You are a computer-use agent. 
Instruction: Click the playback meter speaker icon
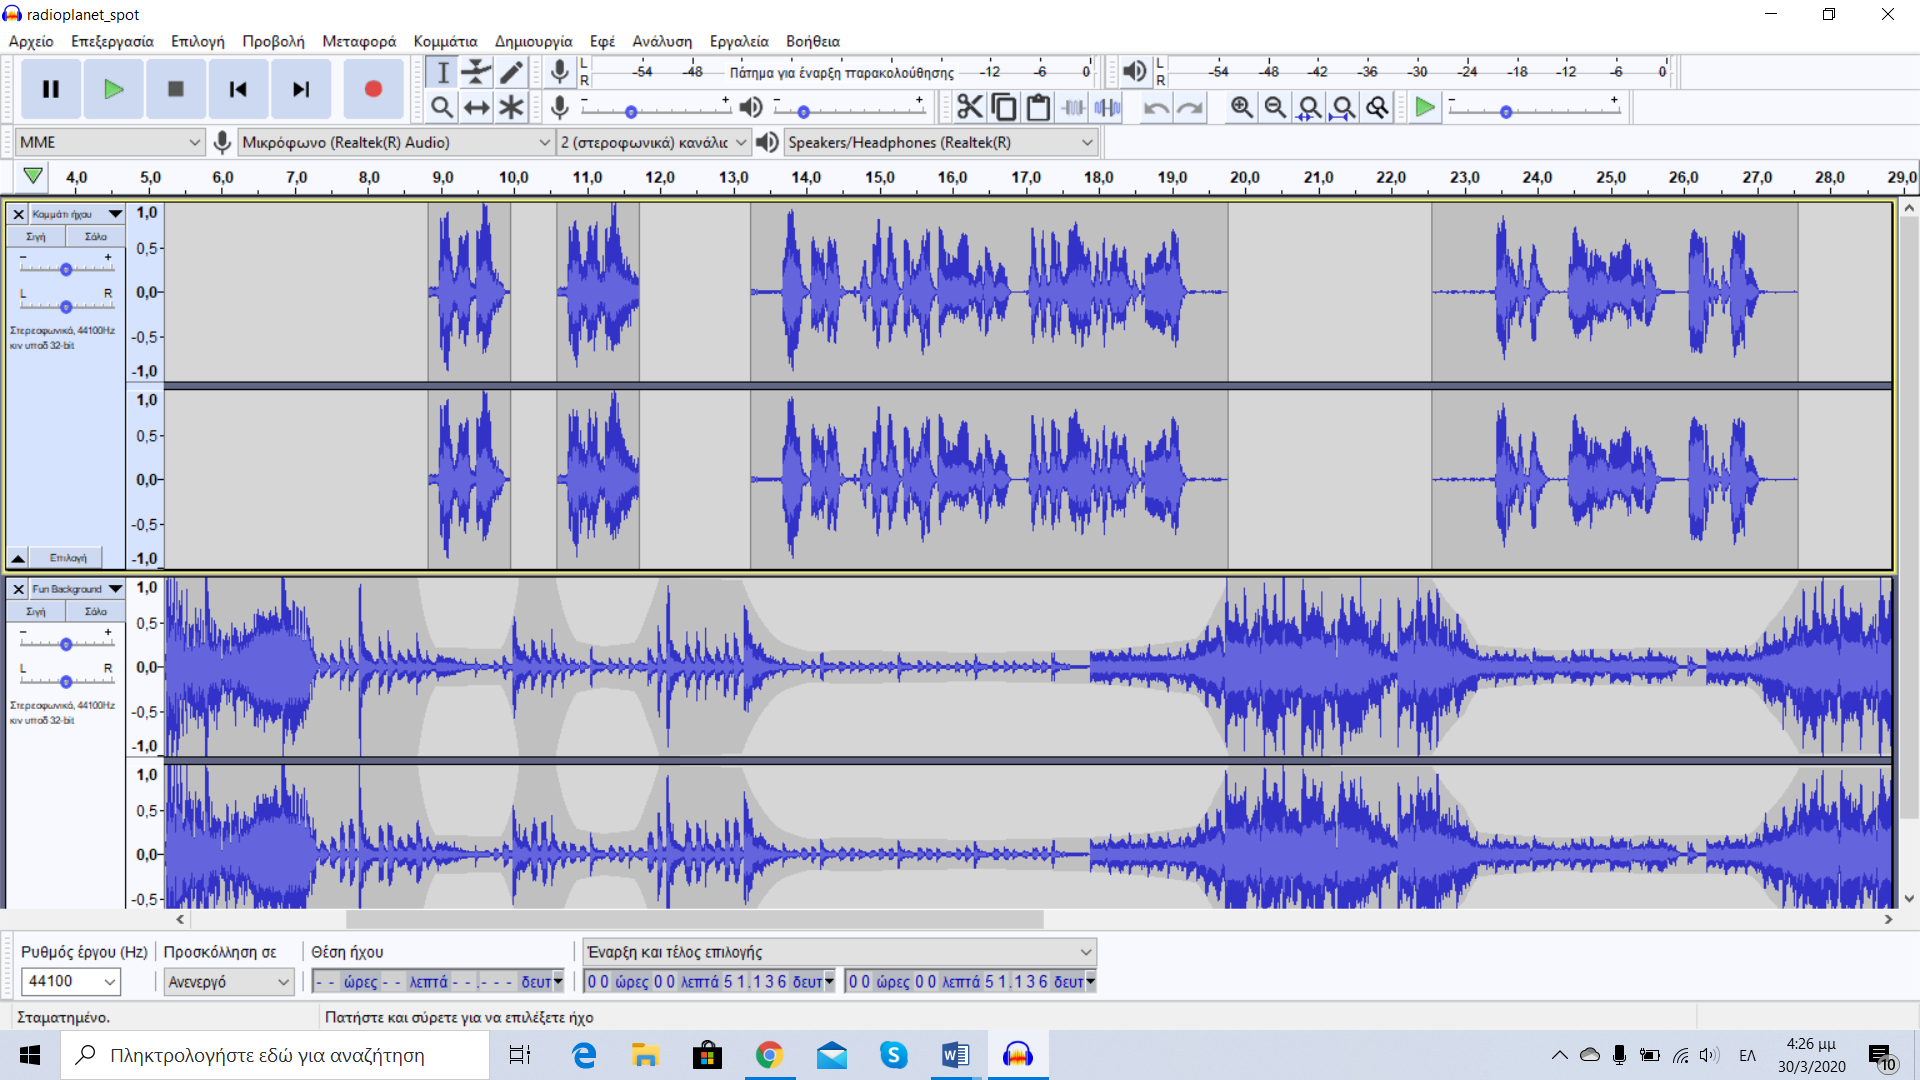coord(1134,72)
